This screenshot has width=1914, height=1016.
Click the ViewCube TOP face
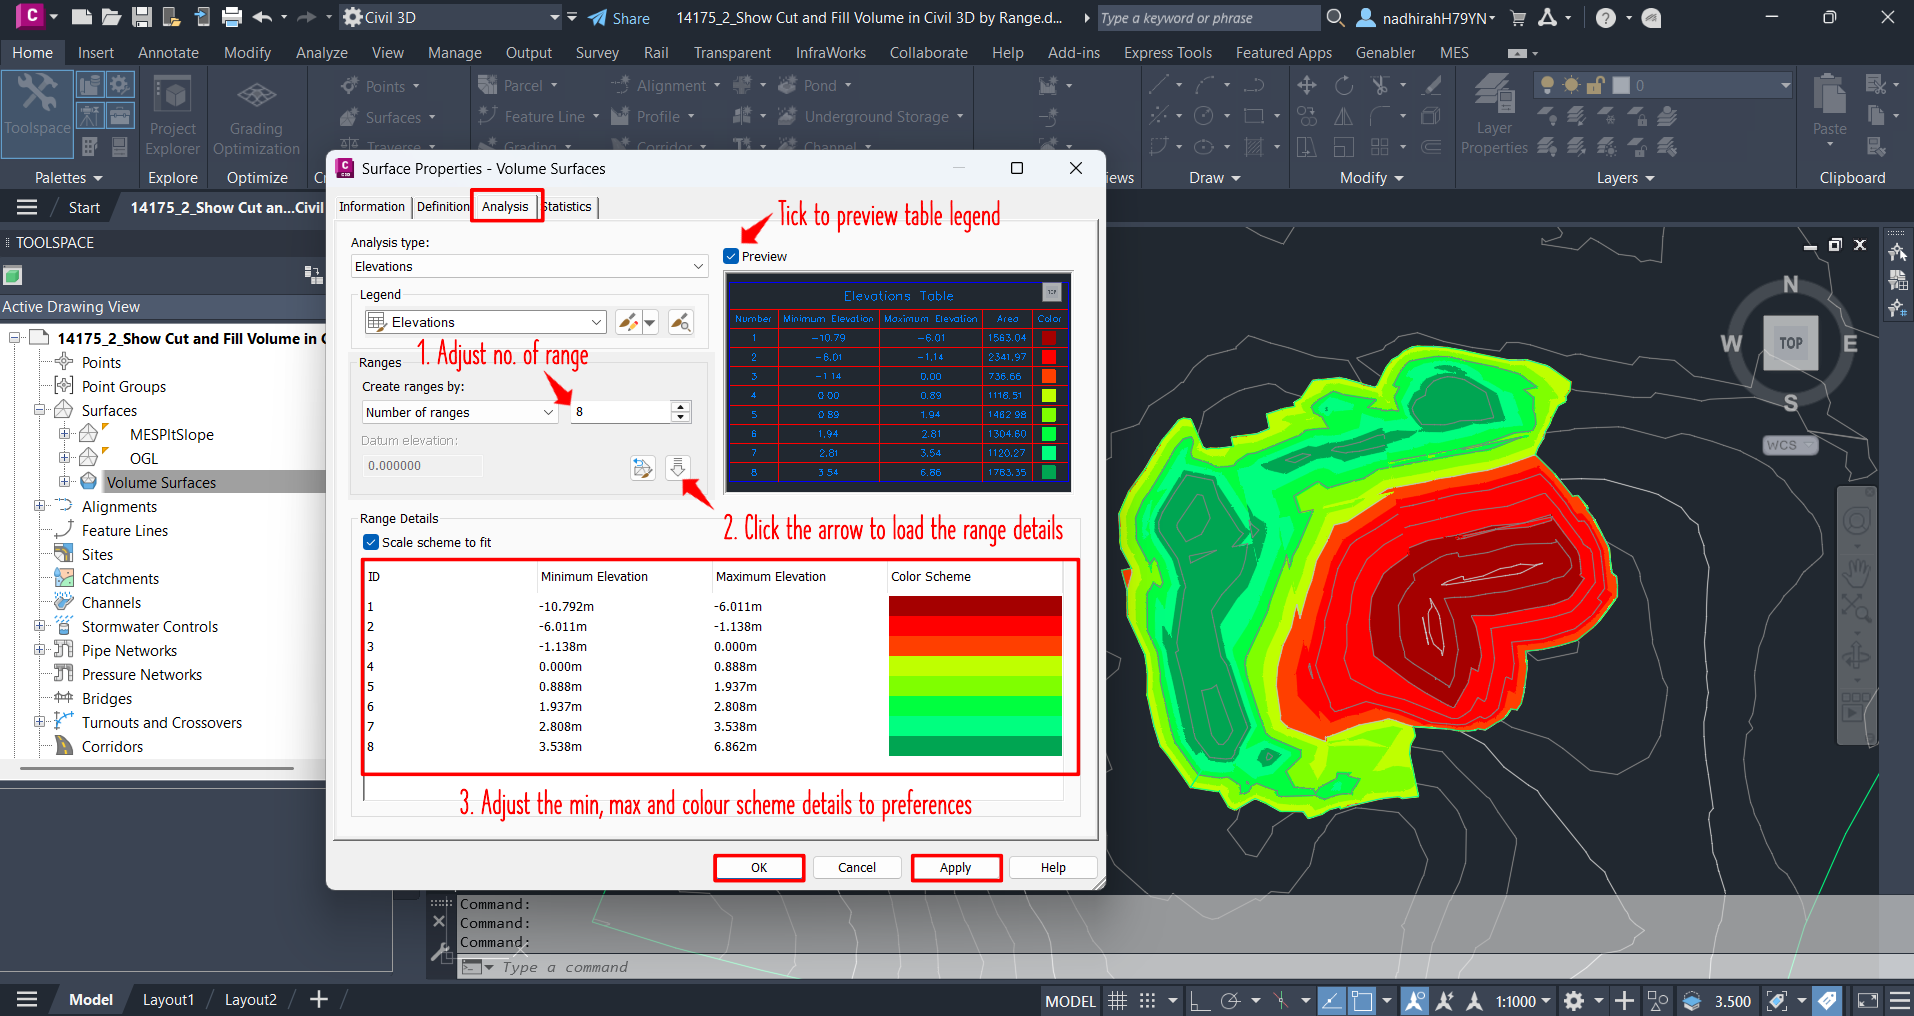[1790, 343]
